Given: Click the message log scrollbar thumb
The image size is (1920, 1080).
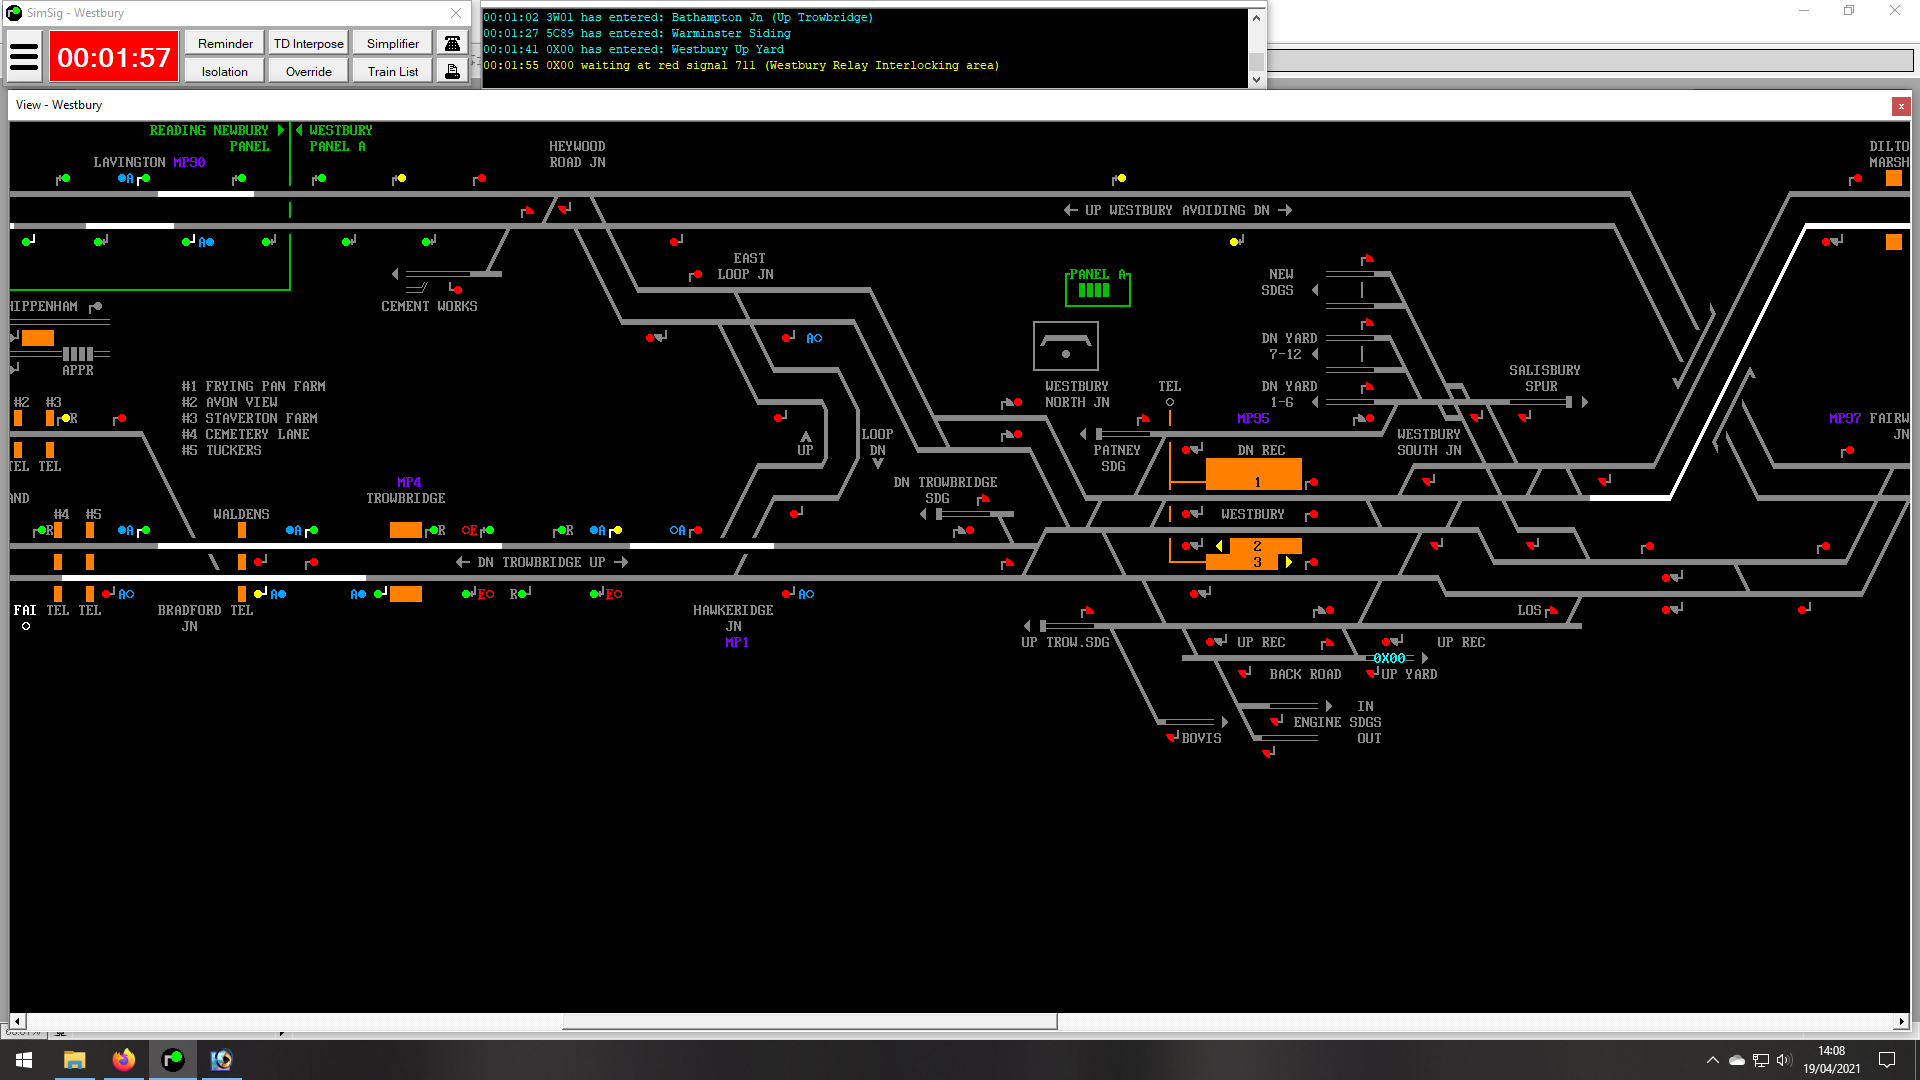Looking at the screenshot, I should [x=1257, y=61].
